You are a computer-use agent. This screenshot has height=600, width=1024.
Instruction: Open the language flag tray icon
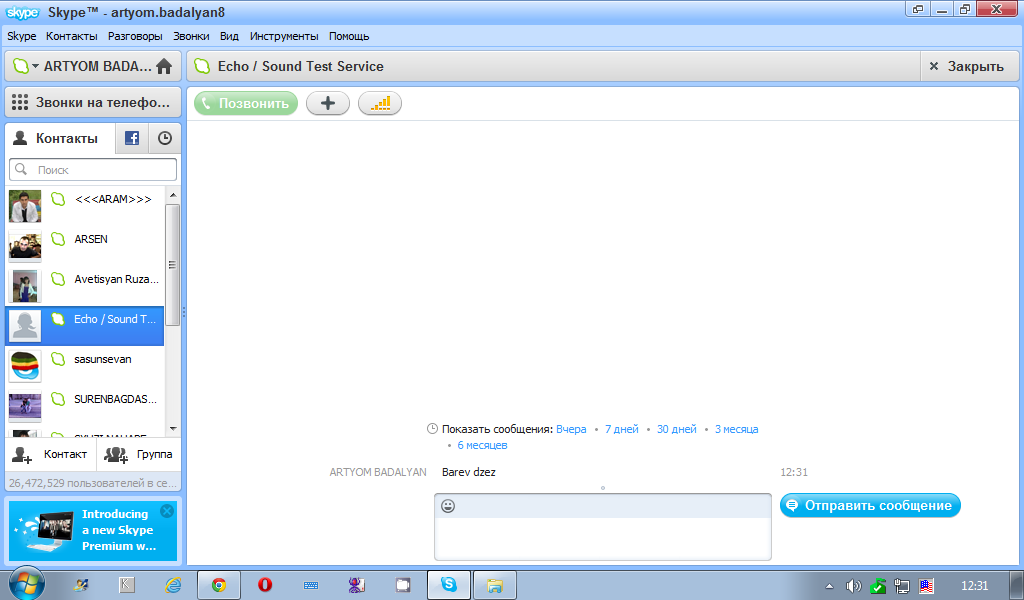[926, 586]
